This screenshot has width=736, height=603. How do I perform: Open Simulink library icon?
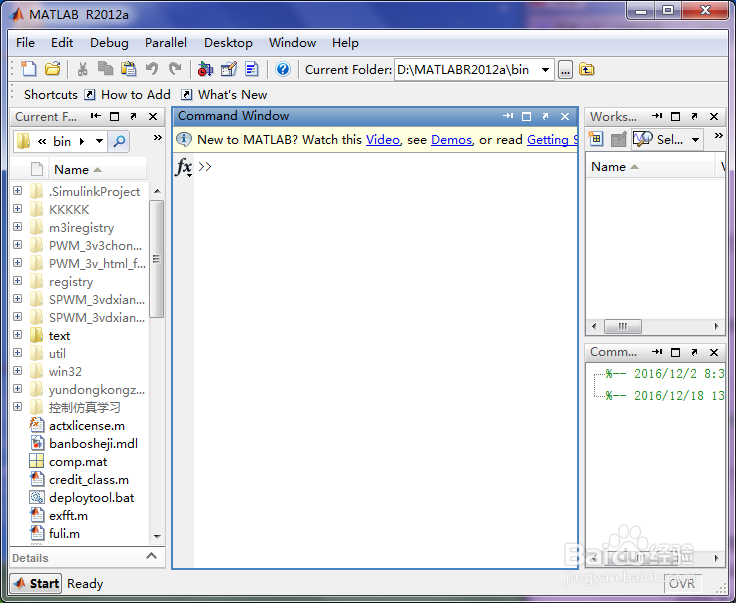tap(205, 69)
